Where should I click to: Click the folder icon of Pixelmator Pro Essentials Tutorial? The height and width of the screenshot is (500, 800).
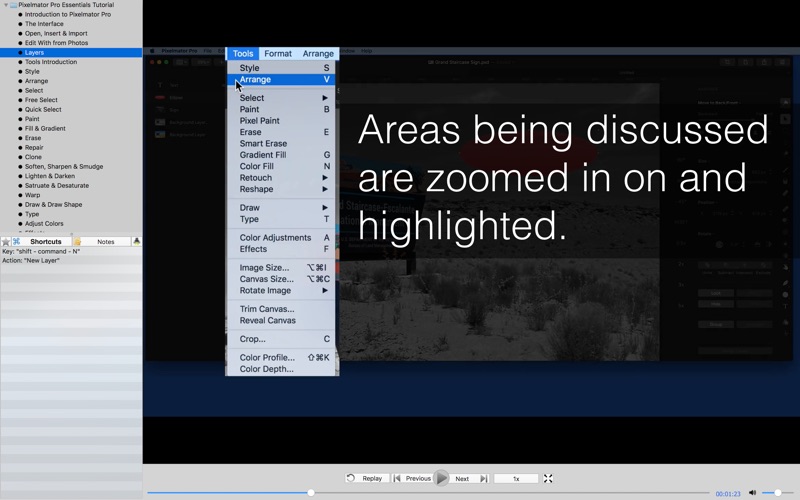pyautogui.click(x=14, y=5)
